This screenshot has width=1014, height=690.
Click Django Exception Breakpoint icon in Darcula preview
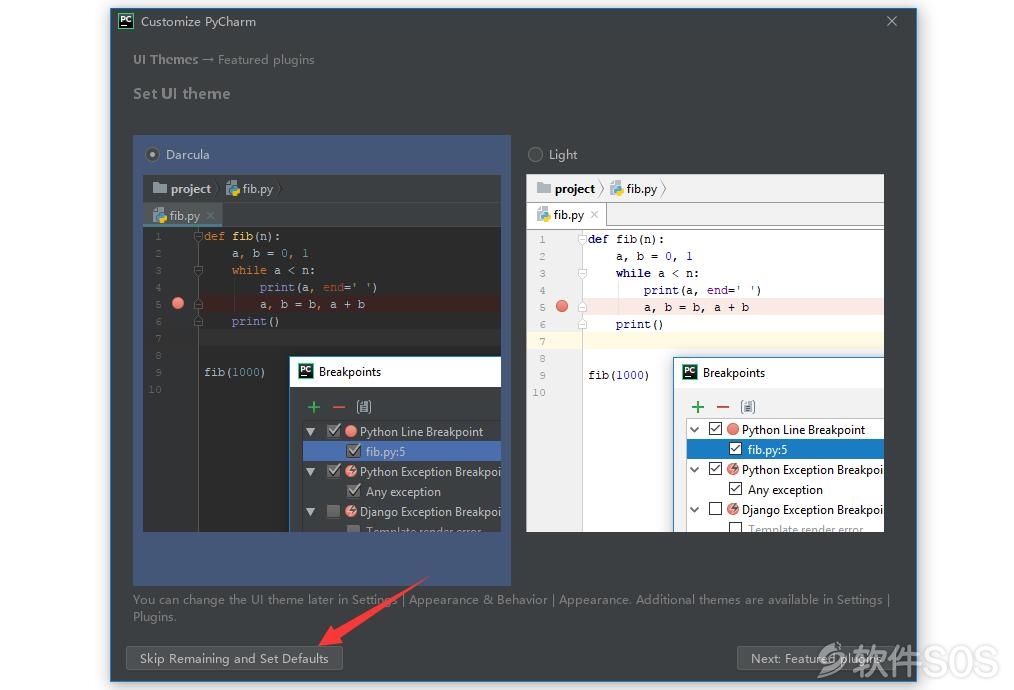[351, 511]
